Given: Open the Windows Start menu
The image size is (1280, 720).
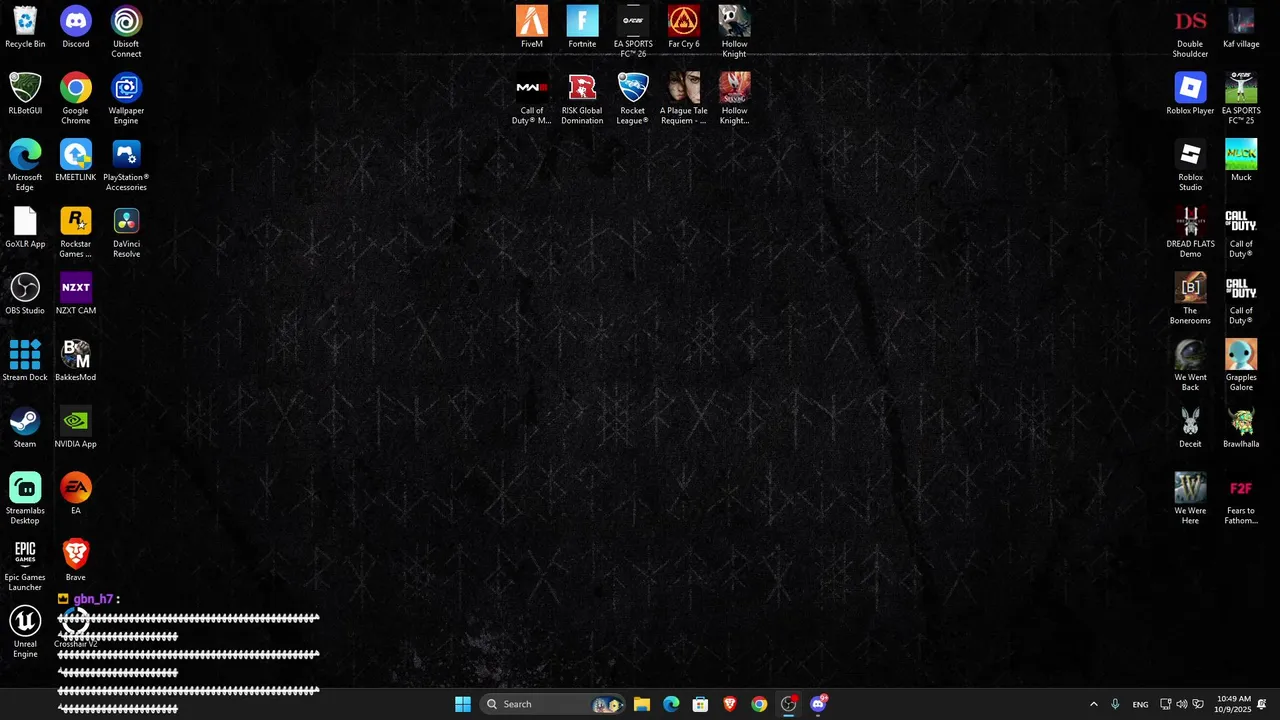Looking at the screenshot, I should click(x=463, y=704).
